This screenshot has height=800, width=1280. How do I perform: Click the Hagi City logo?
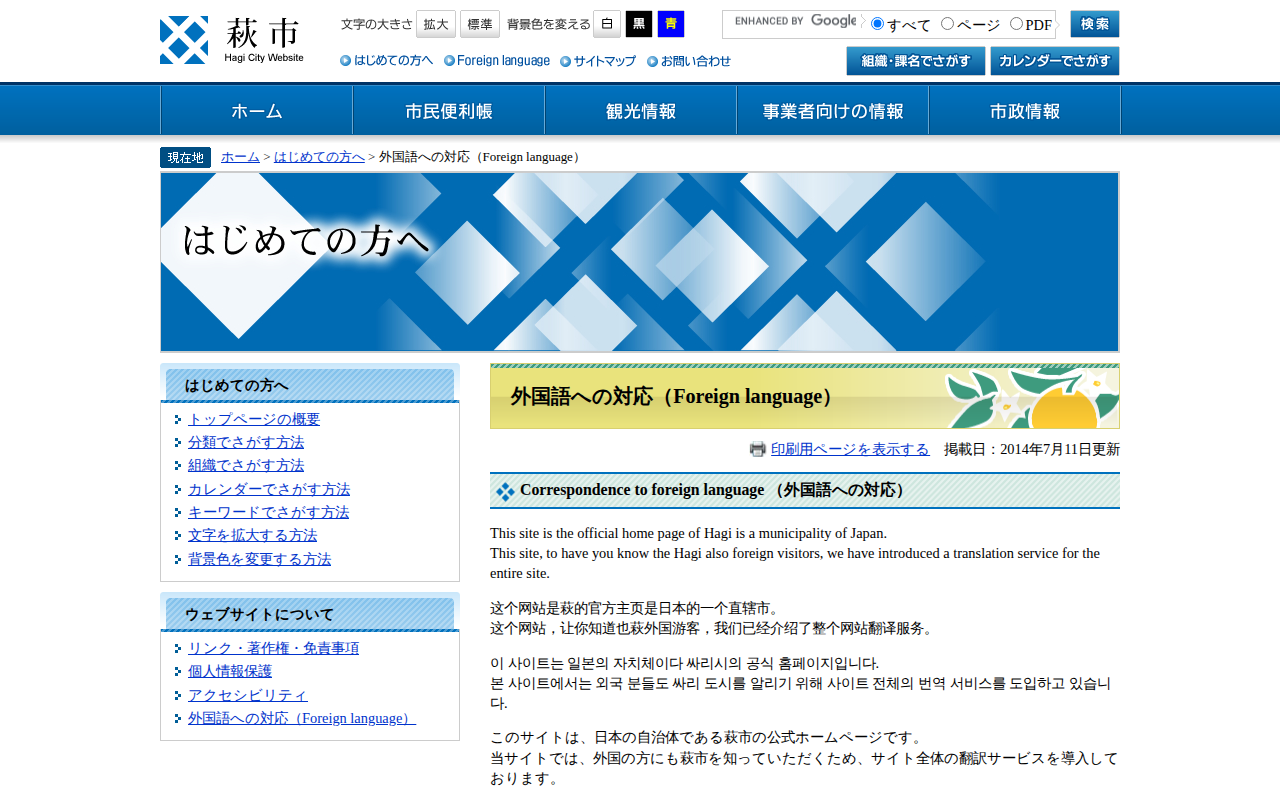click(232, 40)
